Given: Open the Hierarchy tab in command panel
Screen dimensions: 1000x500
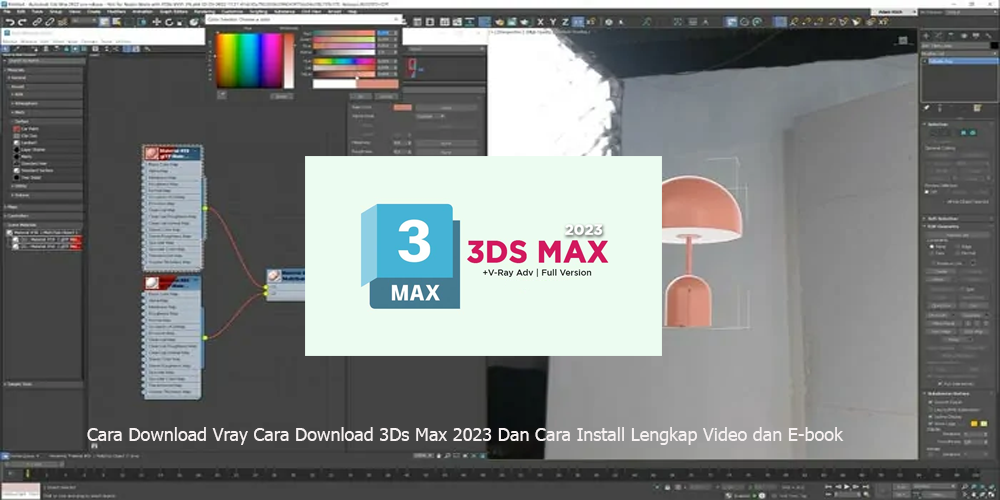Looking at the screenshot, I should (951, 36).
